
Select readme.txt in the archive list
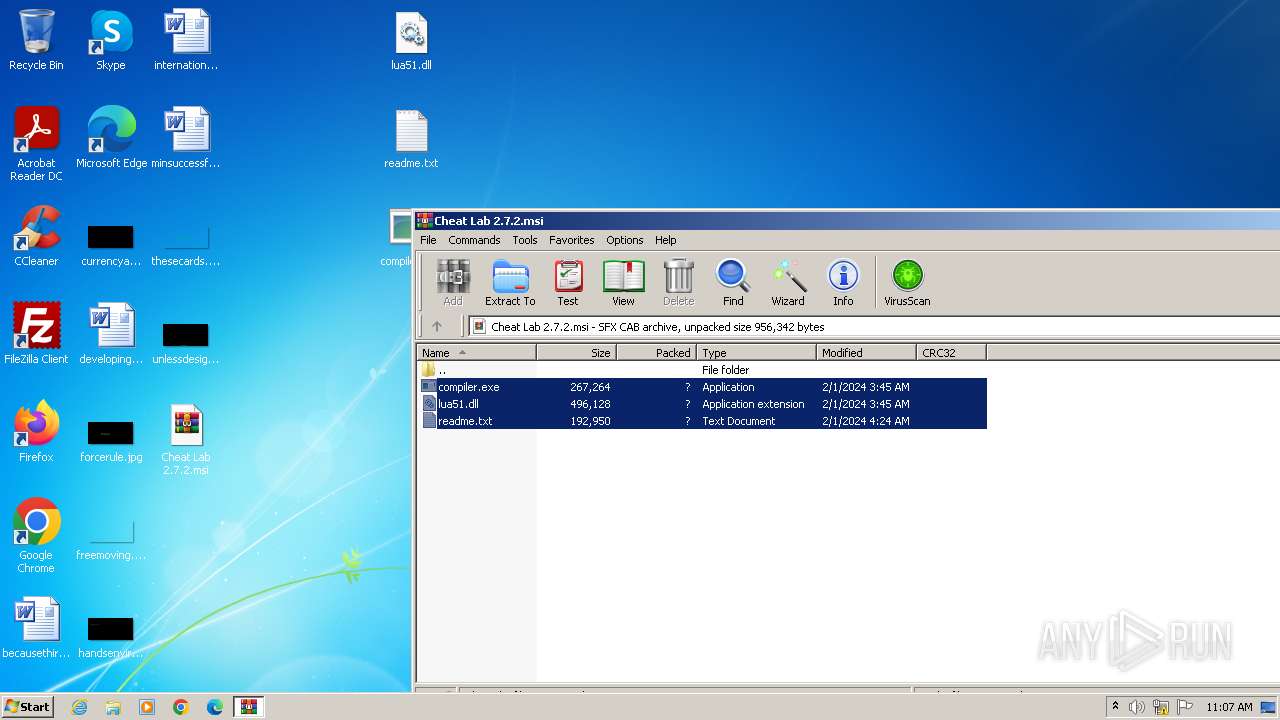702,421
